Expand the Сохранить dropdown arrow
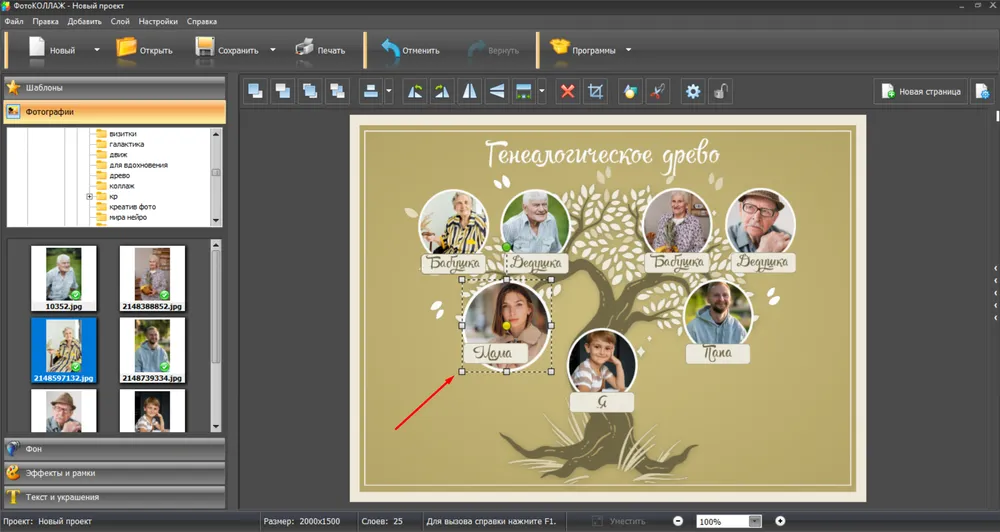This screenshot has width=1000, height=532. click(x=273, y=50)
